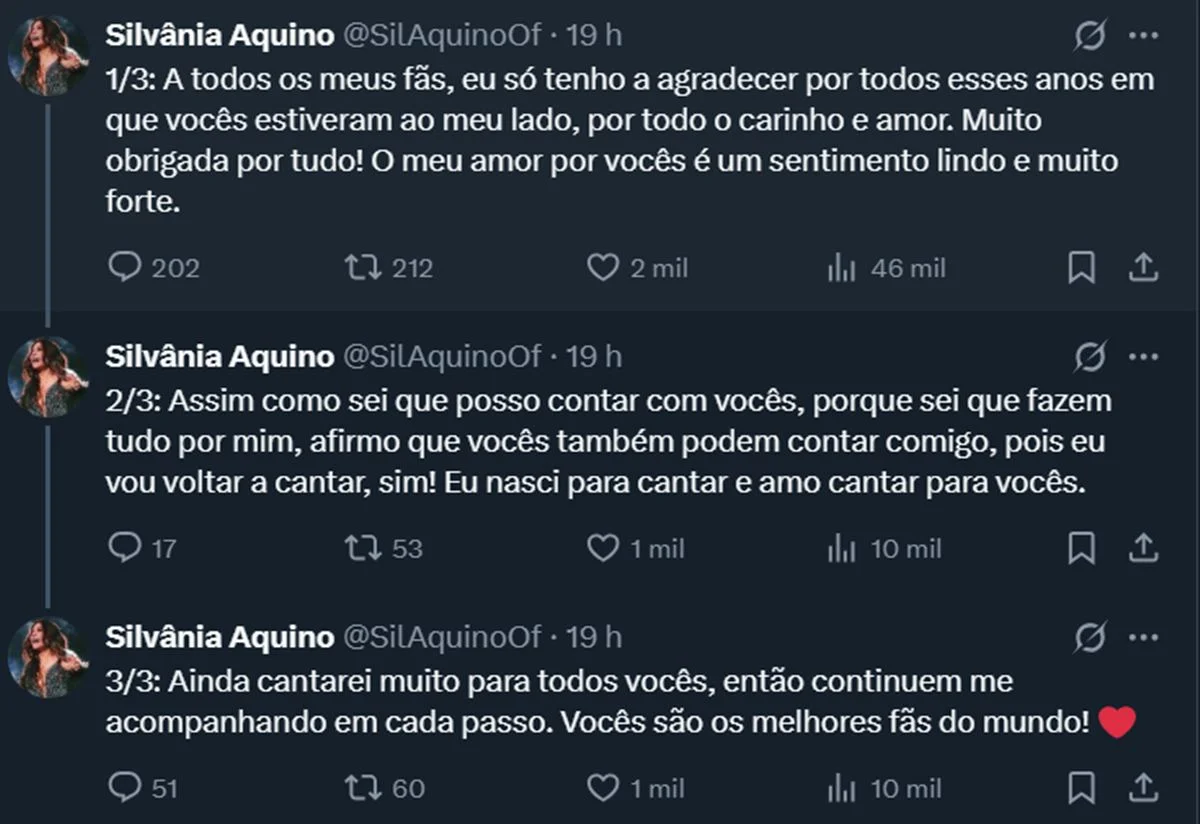Screen dimensions: 1200x824
Task: View analytics of the 46 mil views tweet
Action: click(841, 268)
